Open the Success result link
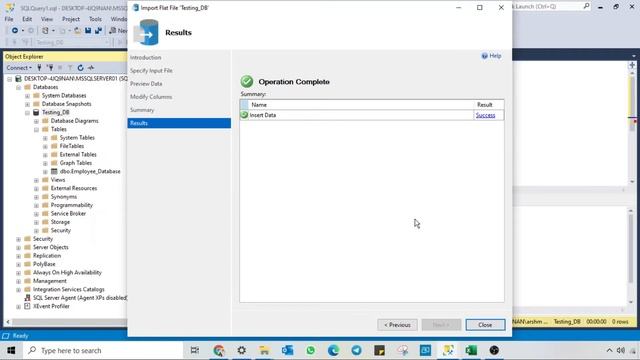Viewport: 640px width, 360px height. pos(485,116)
